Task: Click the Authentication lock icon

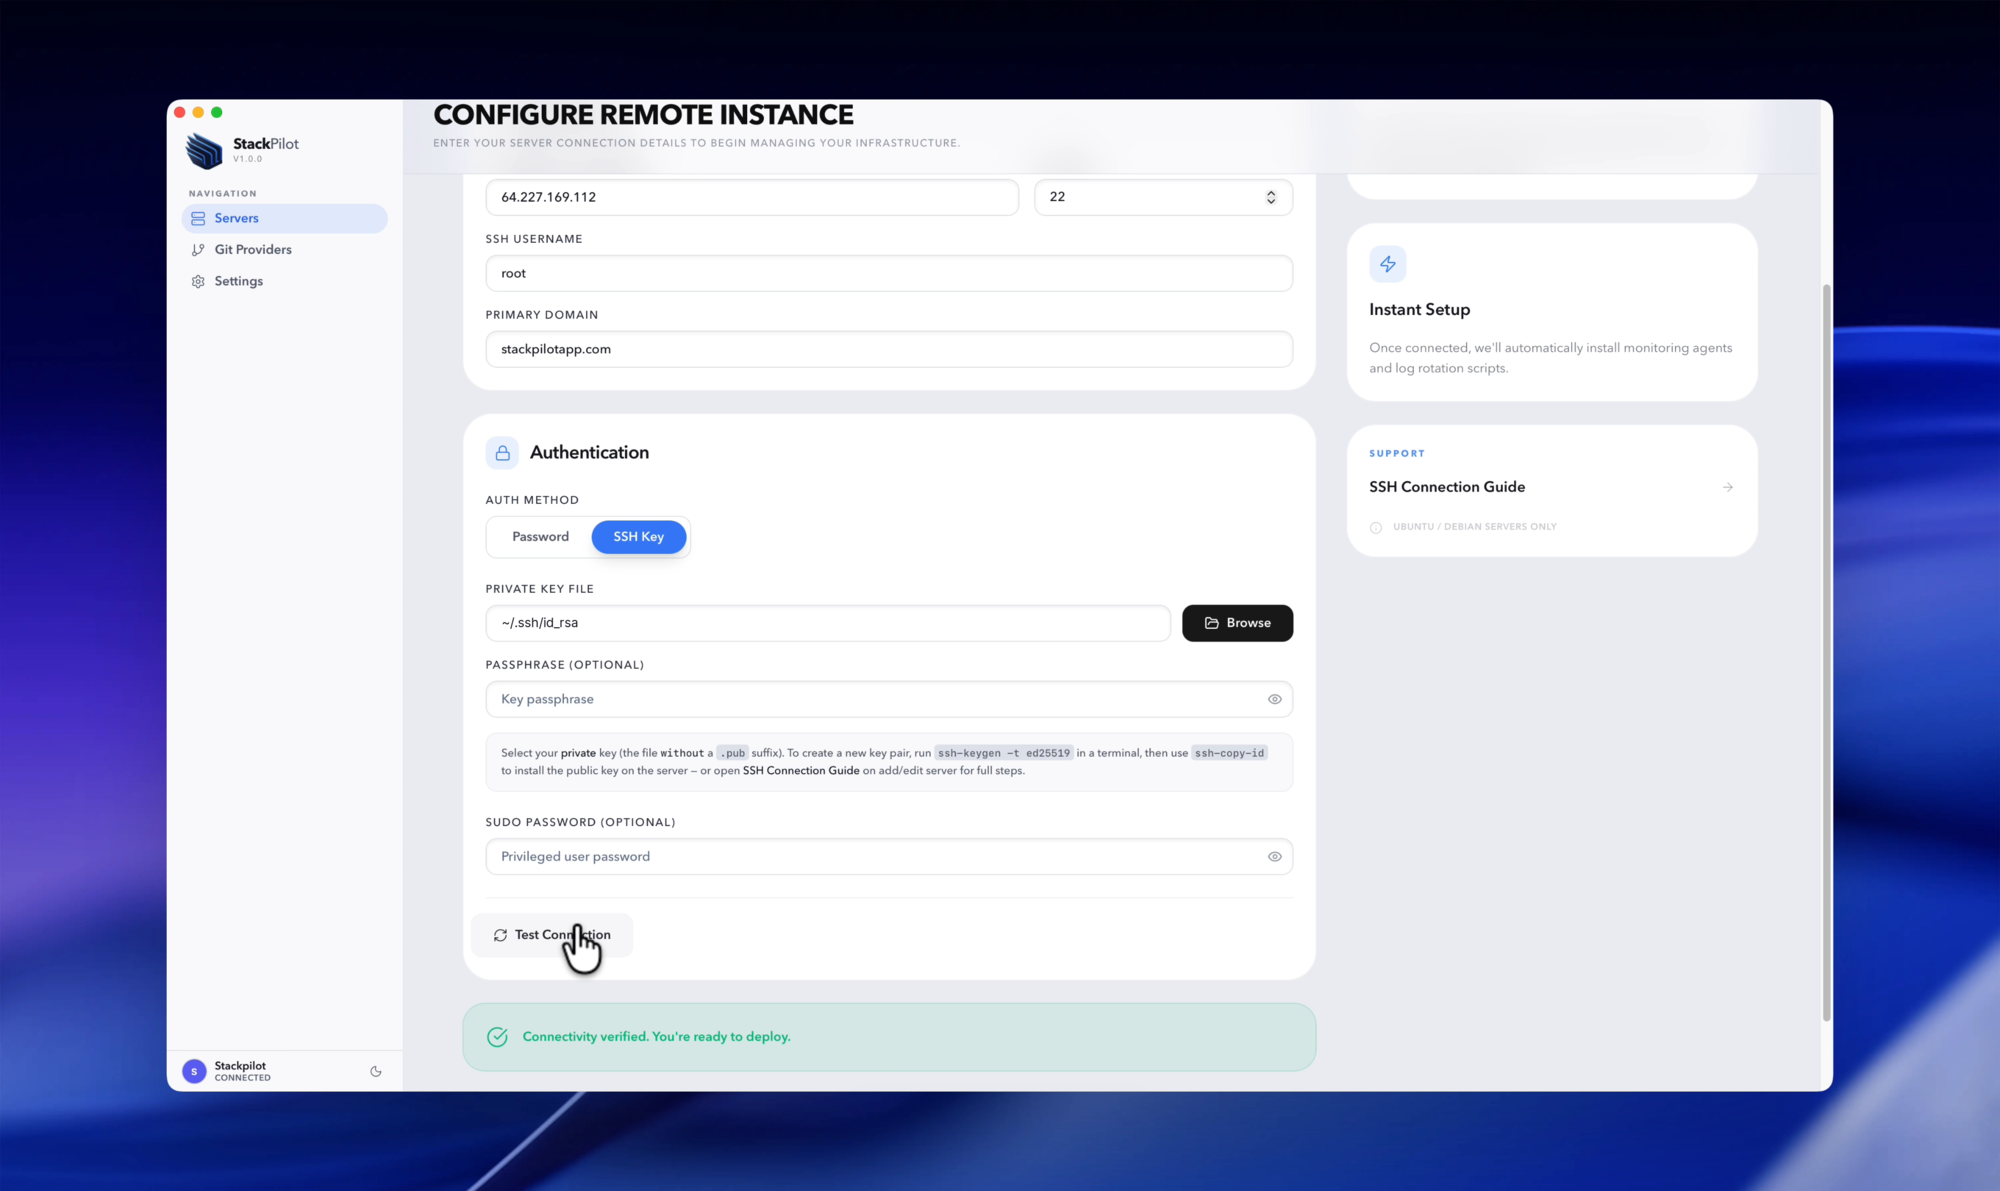Action: coord(502,453)
